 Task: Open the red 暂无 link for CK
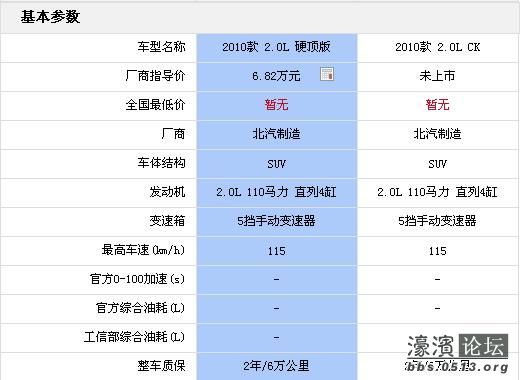click(437, 105)
